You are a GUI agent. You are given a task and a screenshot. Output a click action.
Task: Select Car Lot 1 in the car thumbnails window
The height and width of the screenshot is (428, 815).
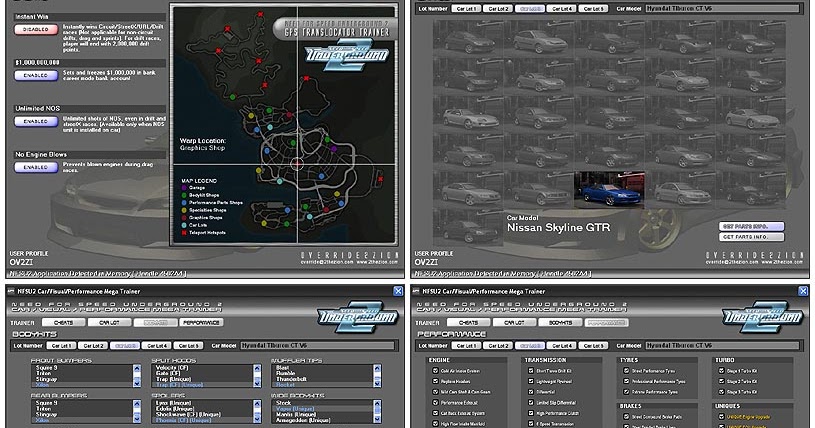[x=466, y=9]
